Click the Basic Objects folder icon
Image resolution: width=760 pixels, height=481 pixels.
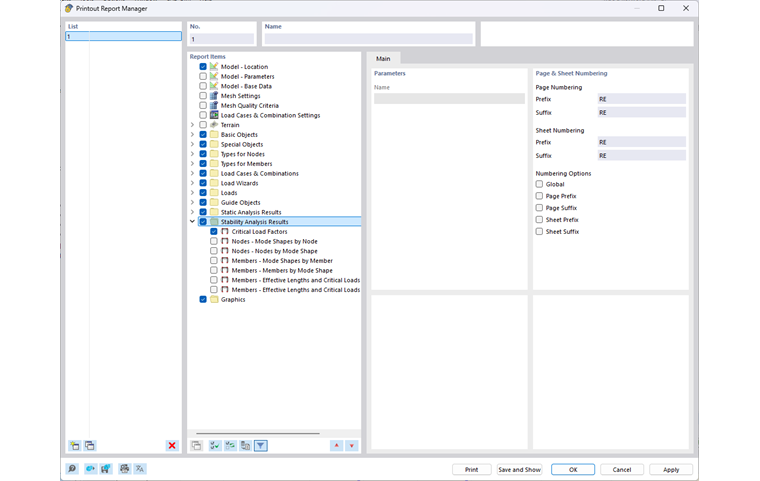[x=214, y=134]
